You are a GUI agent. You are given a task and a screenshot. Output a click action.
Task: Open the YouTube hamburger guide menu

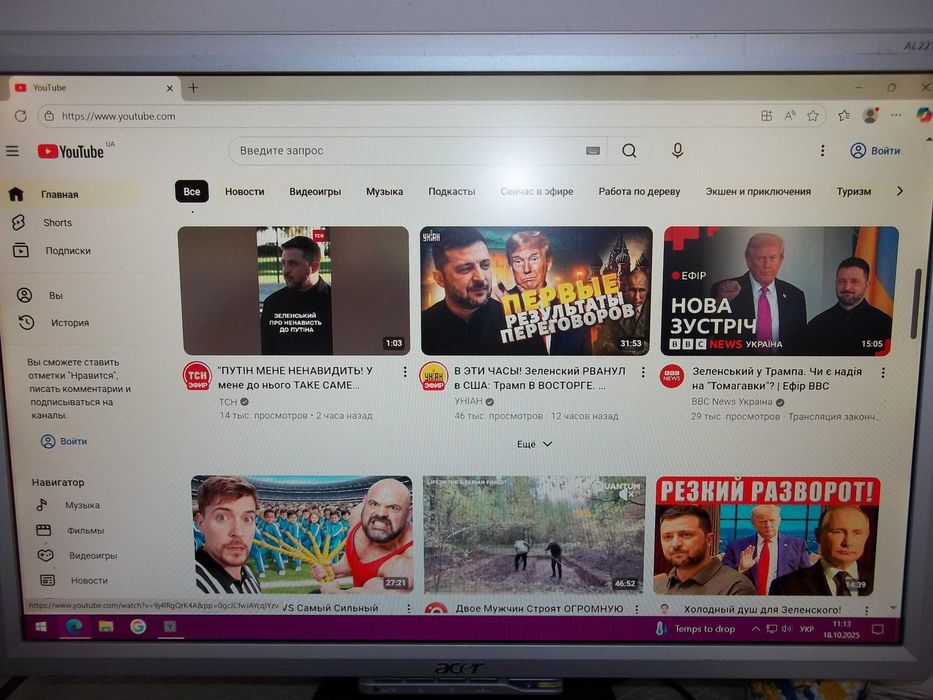coord(12,151)
